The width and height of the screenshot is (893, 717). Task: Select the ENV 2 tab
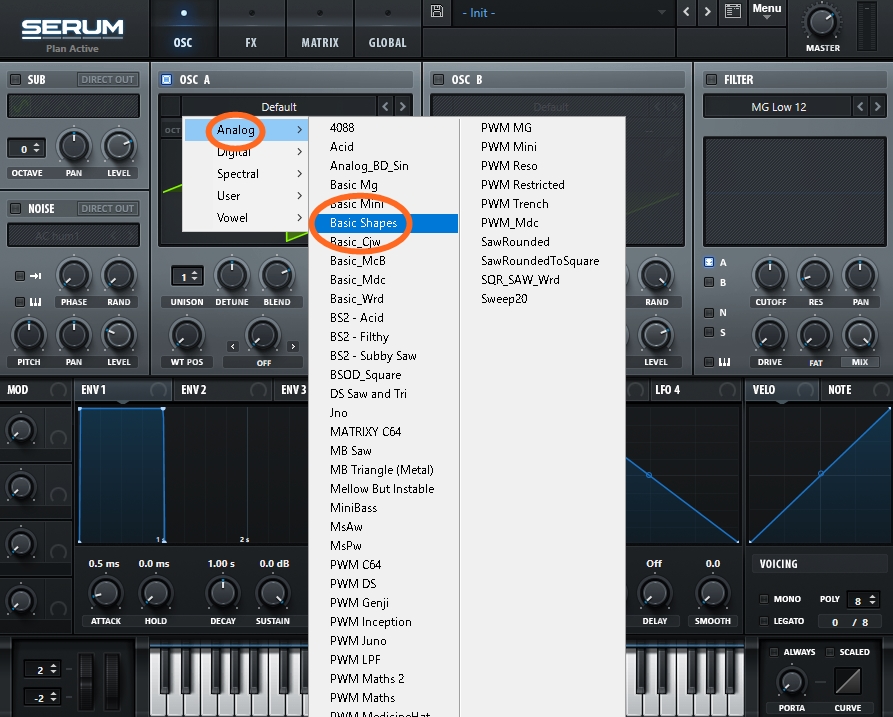(194, 390)
